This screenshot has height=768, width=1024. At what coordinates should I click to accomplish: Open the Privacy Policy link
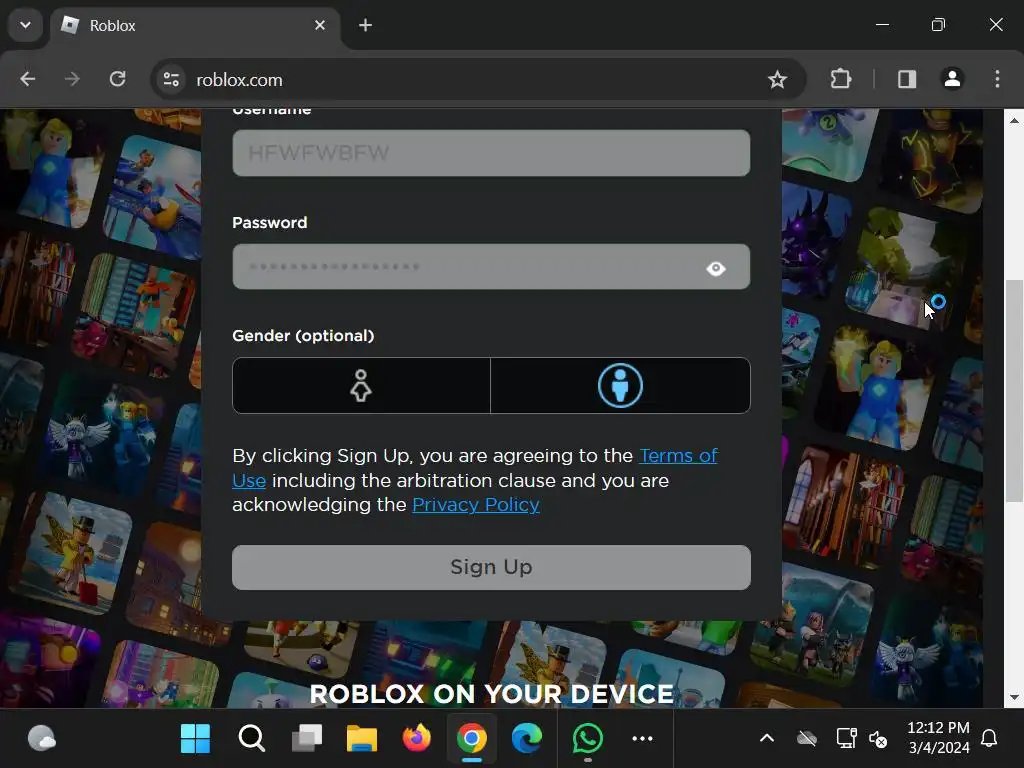point(475,505)
